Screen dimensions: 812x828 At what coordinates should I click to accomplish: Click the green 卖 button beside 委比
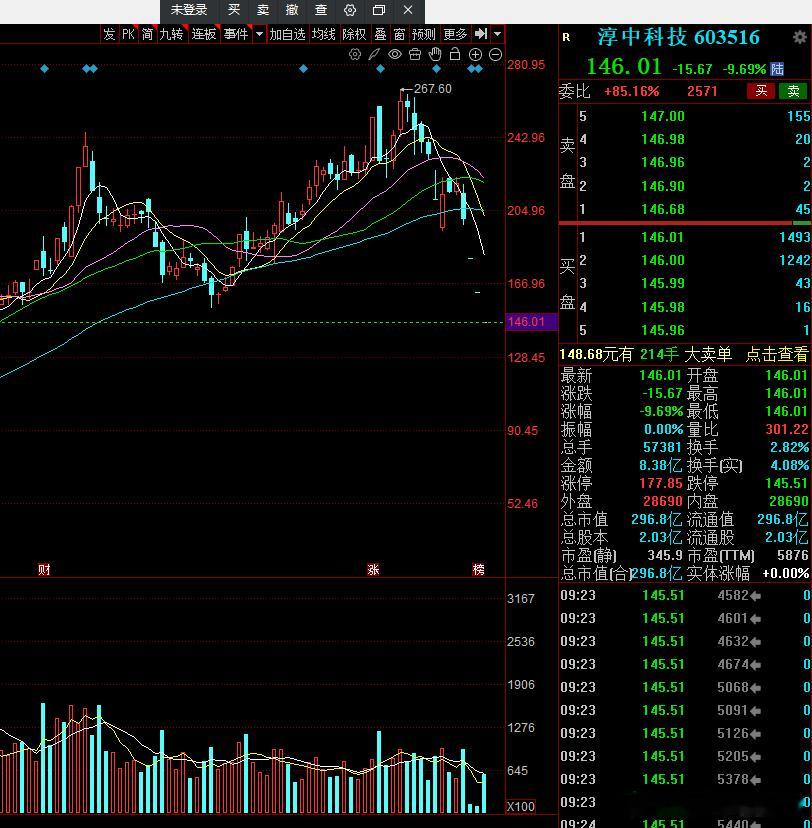click(793, 91)
